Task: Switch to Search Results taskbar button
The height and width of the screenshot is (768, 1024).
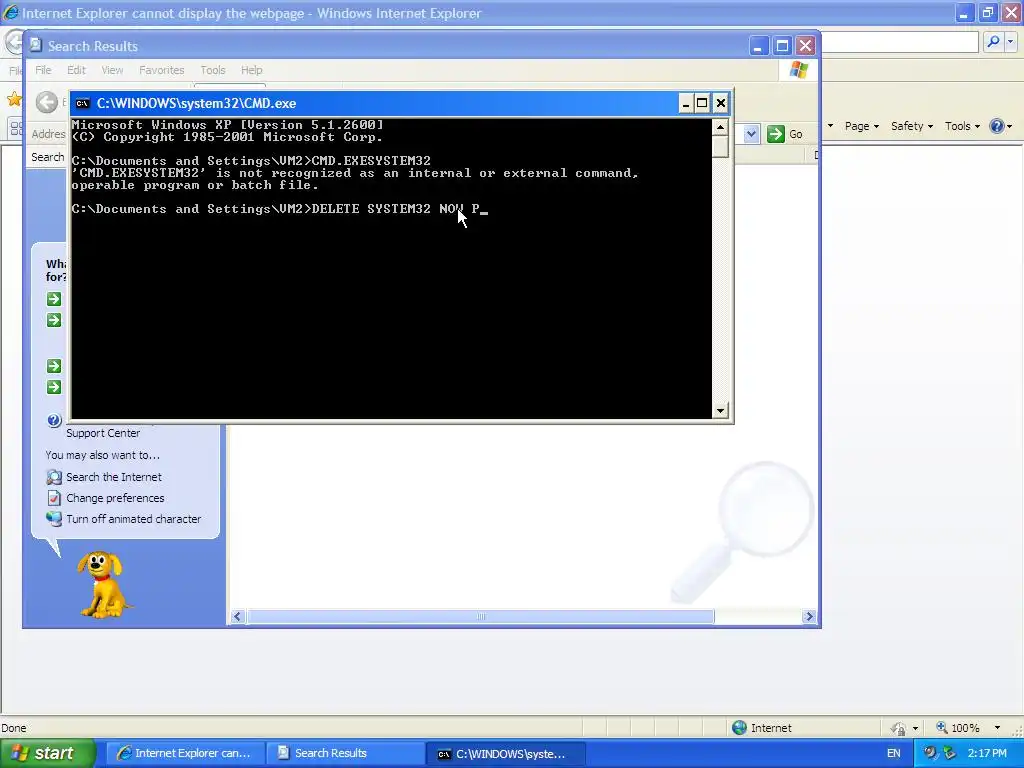Action: coord(344,753)
